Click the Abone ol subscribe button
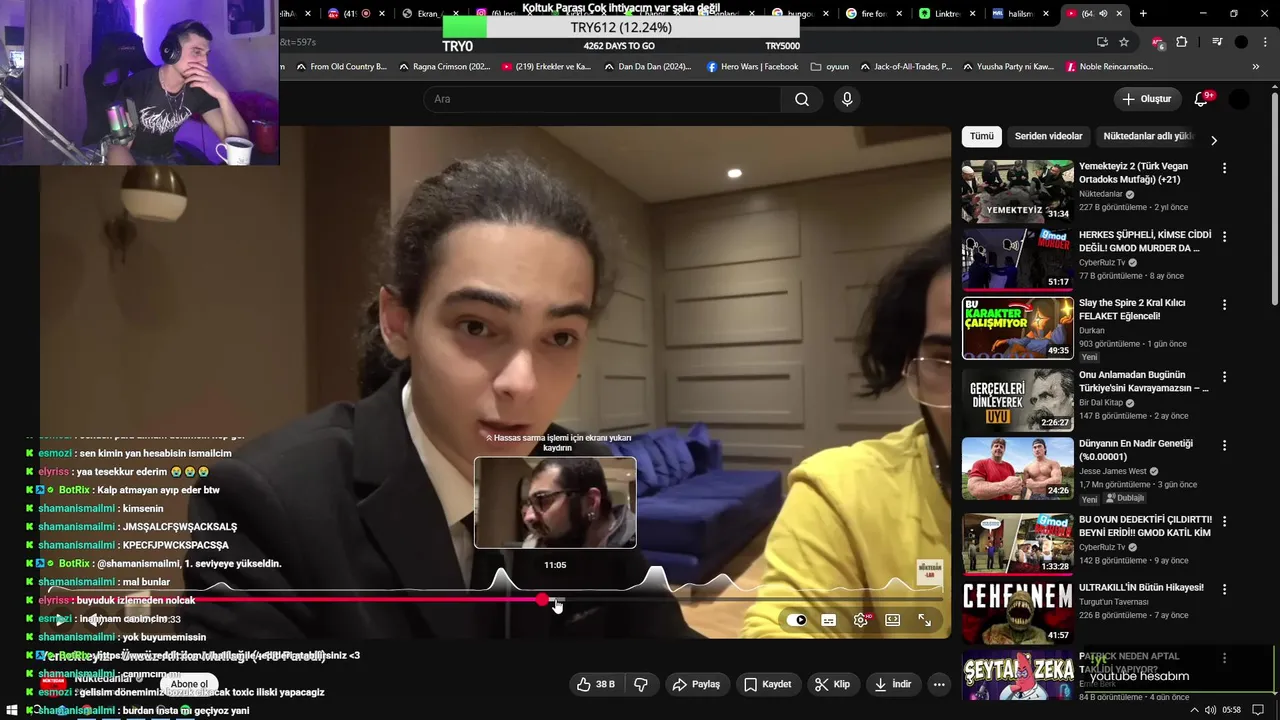1280x720 pixels. coord(189,684)
